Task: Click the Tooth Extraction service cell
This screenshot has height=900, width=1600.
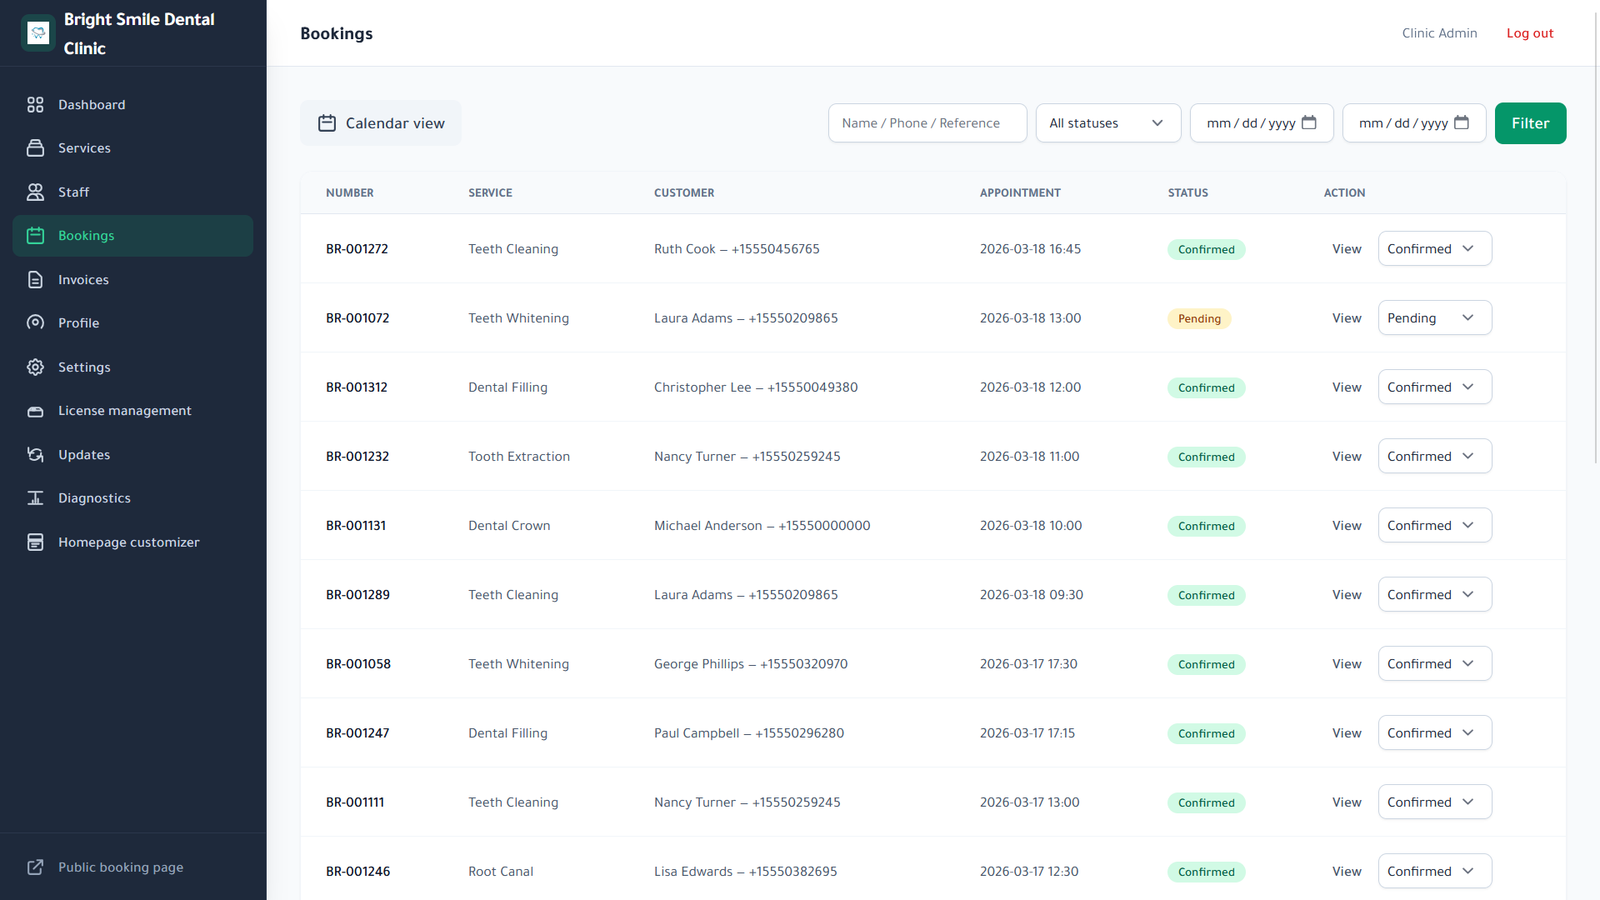Action: (519, 456)
